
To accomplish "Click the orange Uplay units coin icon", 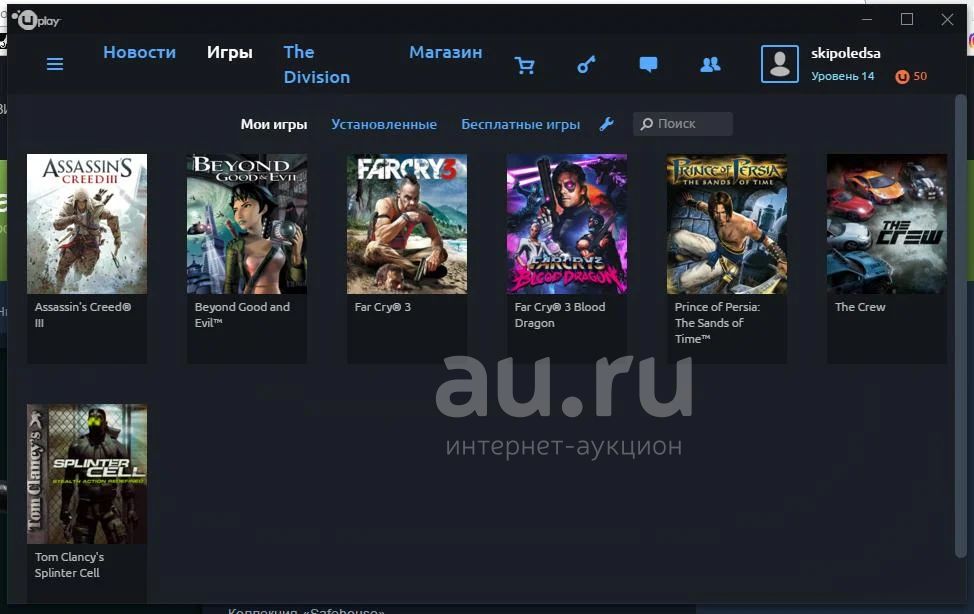I will [x=902, y=76].
